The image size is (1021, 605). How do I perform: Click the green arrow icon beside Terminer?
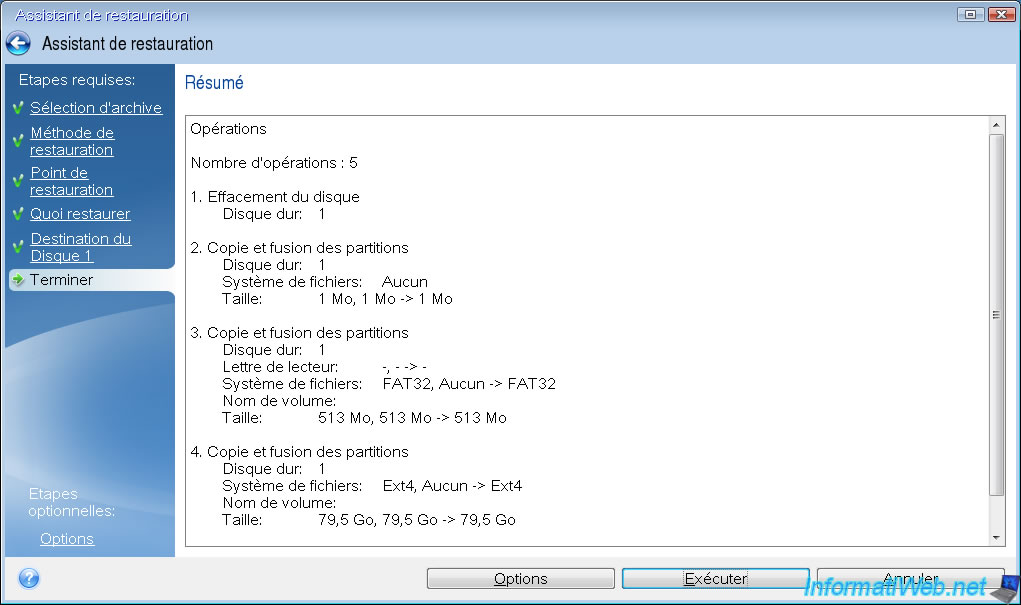pyautogui.click(x=18, y=281)
